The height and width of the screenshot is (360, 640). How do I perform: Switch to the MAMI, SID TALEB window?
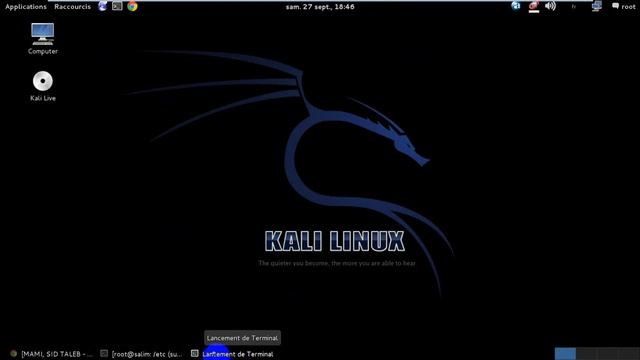[x=52, y=354]
